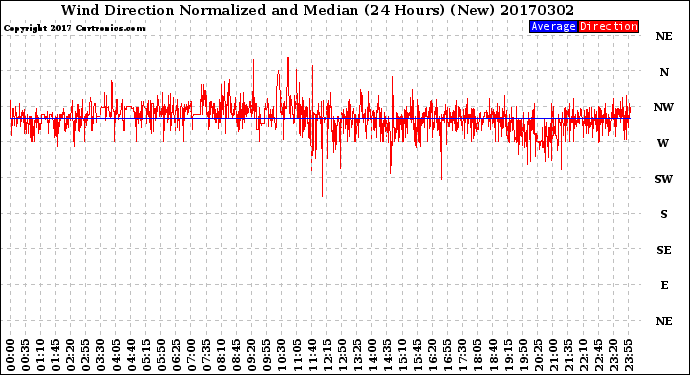Click the 04:05 time axis label
The width and height of the screenshot is (690, 375).
[x=116, y=355]
